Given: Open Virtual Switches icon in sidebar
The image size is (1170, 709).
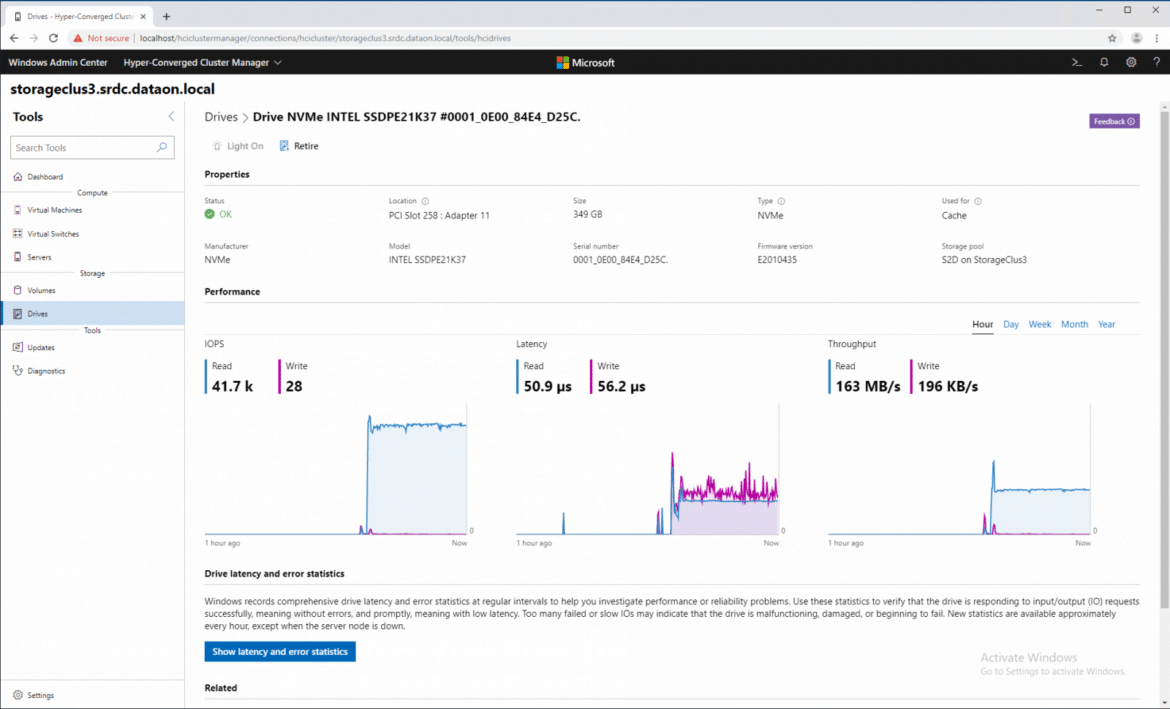Looking at the screenshot, I should pyautogui.click(x=18, y=234).
